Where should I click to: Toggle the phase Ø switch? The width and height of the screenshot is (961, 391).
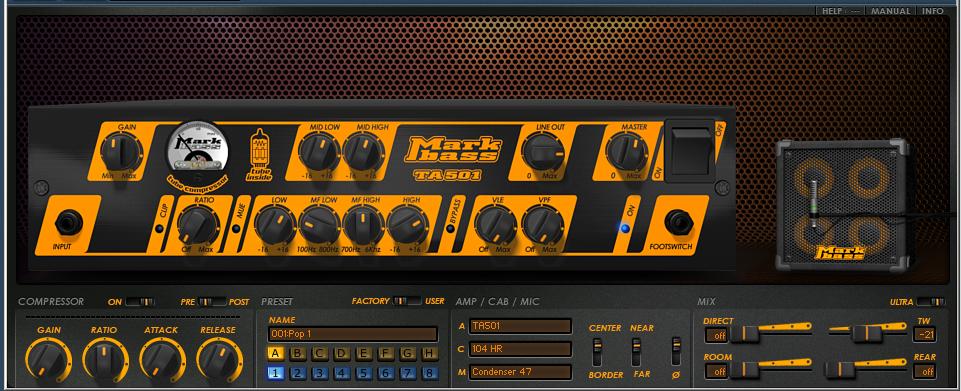click(x=676, y=352)
